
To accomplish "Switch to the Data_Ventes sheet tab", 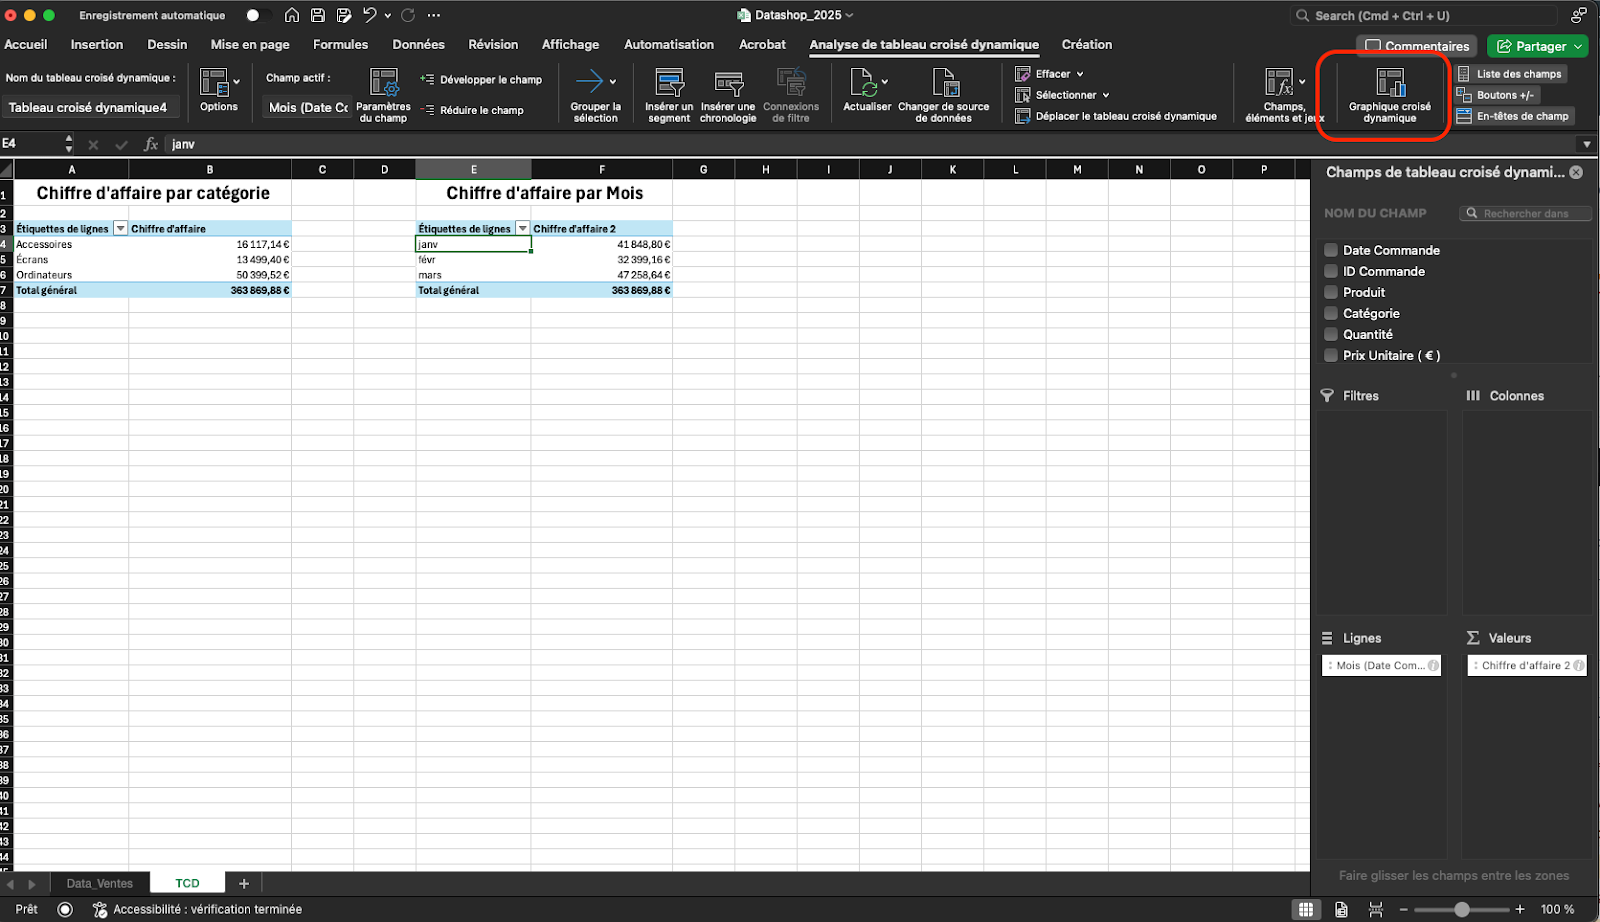I will click(99, 883).
